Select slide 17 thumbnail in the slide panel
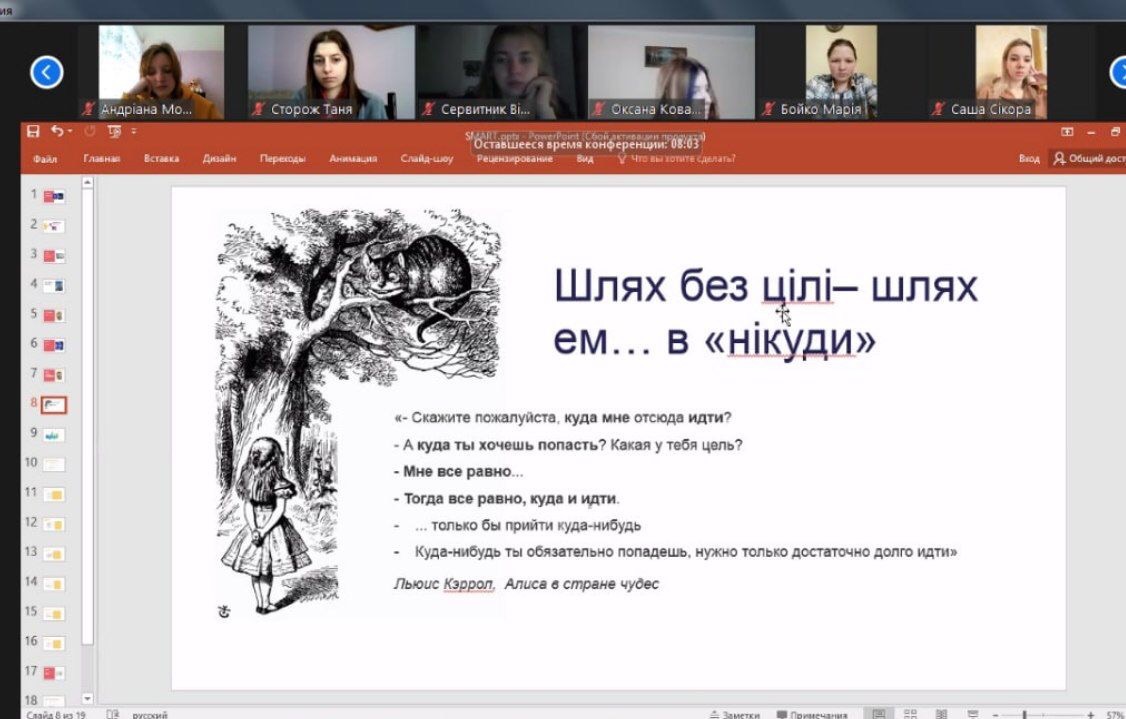The image size is (1126, 719). click(54, 673)
